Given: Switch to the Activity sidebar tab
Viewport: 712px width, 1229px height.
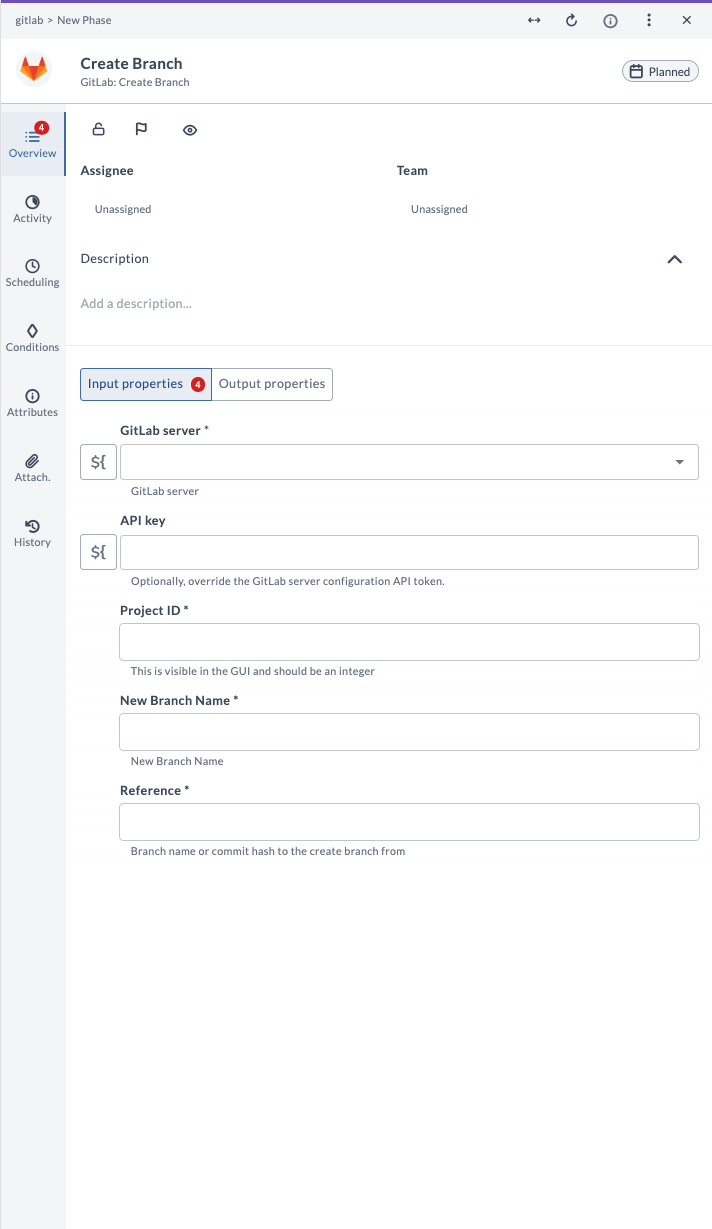Looking at the screenshot, I should [x=32, y=209].
